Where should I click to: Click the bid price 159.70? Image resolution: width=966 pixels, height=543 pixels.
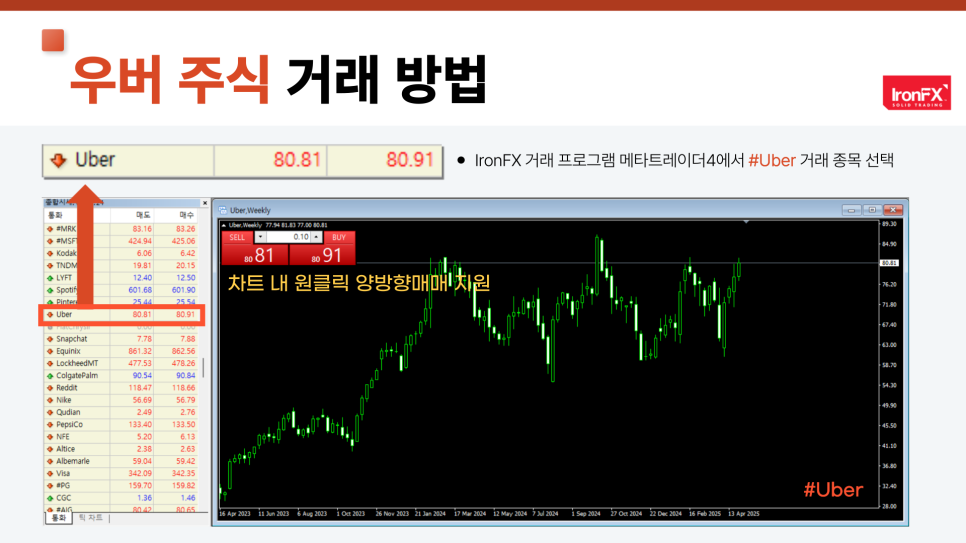140,486
